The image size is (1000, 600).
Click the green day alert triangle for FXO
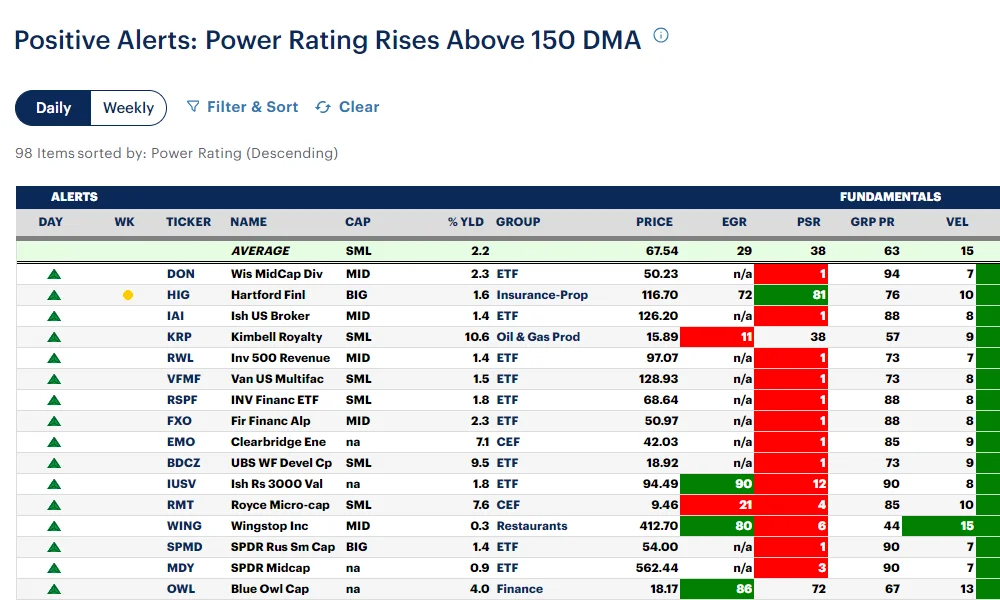point(54,421)
